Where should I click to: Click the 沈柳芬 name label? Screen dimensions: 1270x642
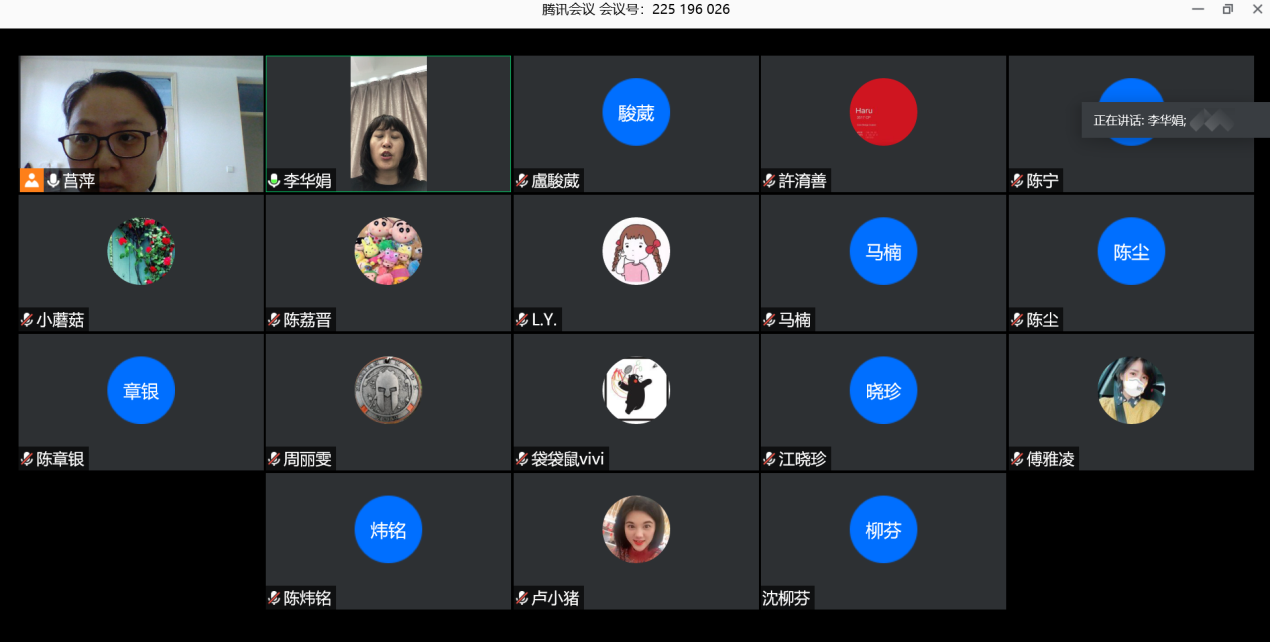click(x=786, y=598)
